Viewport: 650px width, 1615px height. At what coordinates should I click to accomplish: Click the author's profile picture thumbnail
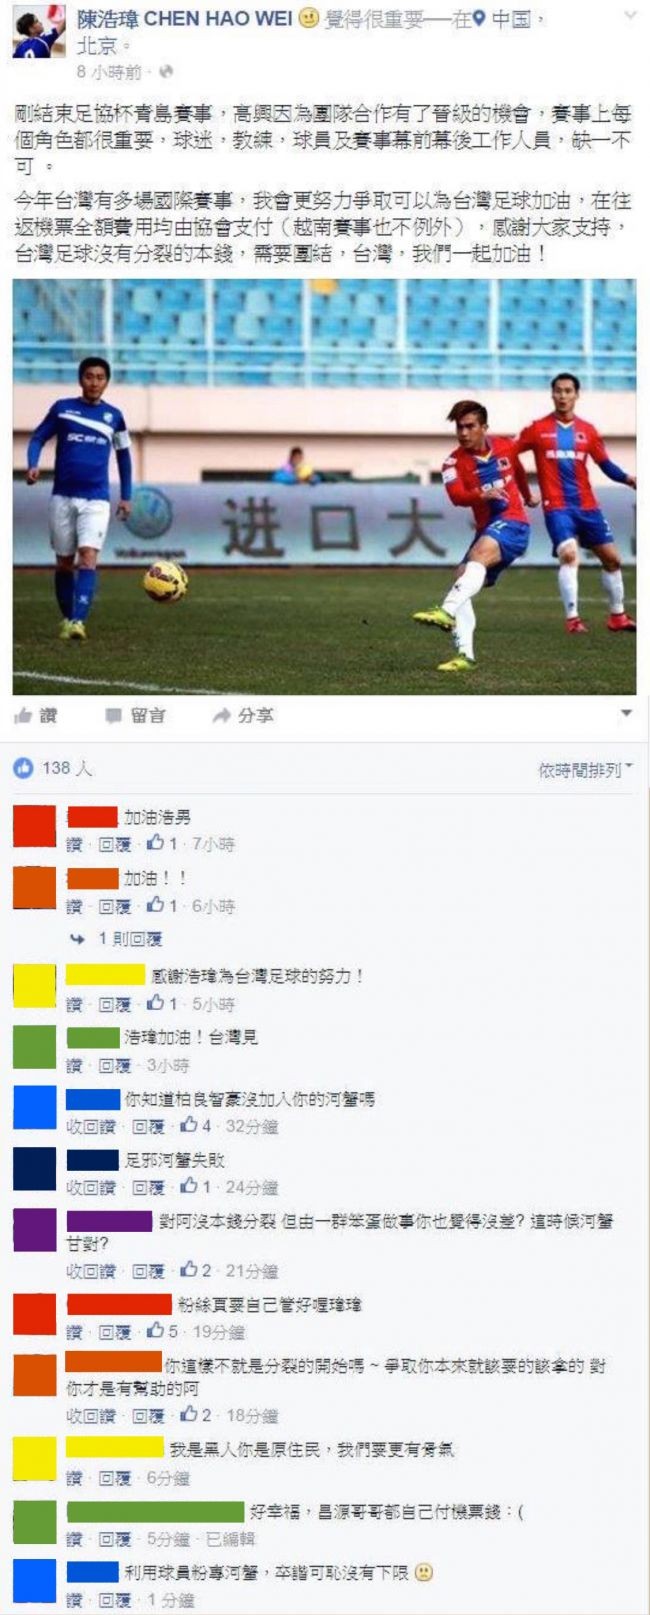[x=39, y=32]
